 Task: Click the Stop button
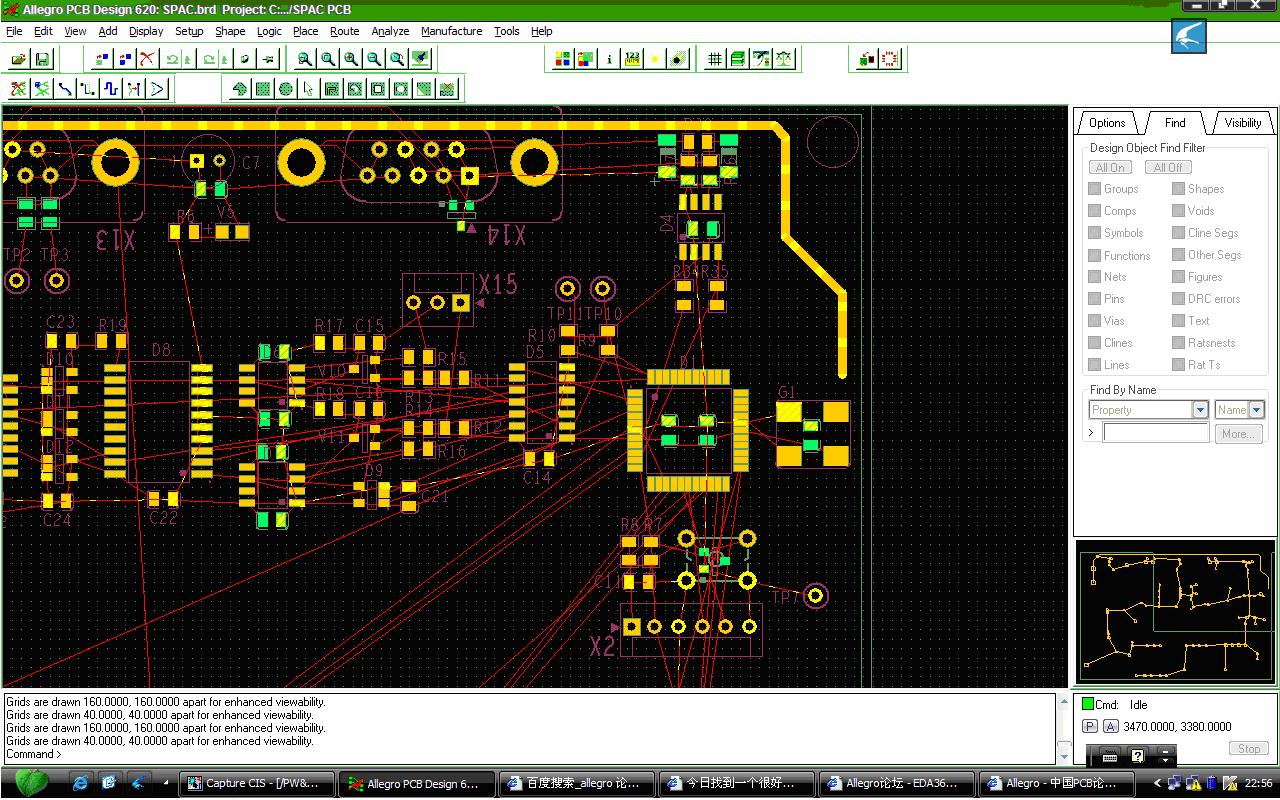coord(1249,748)
